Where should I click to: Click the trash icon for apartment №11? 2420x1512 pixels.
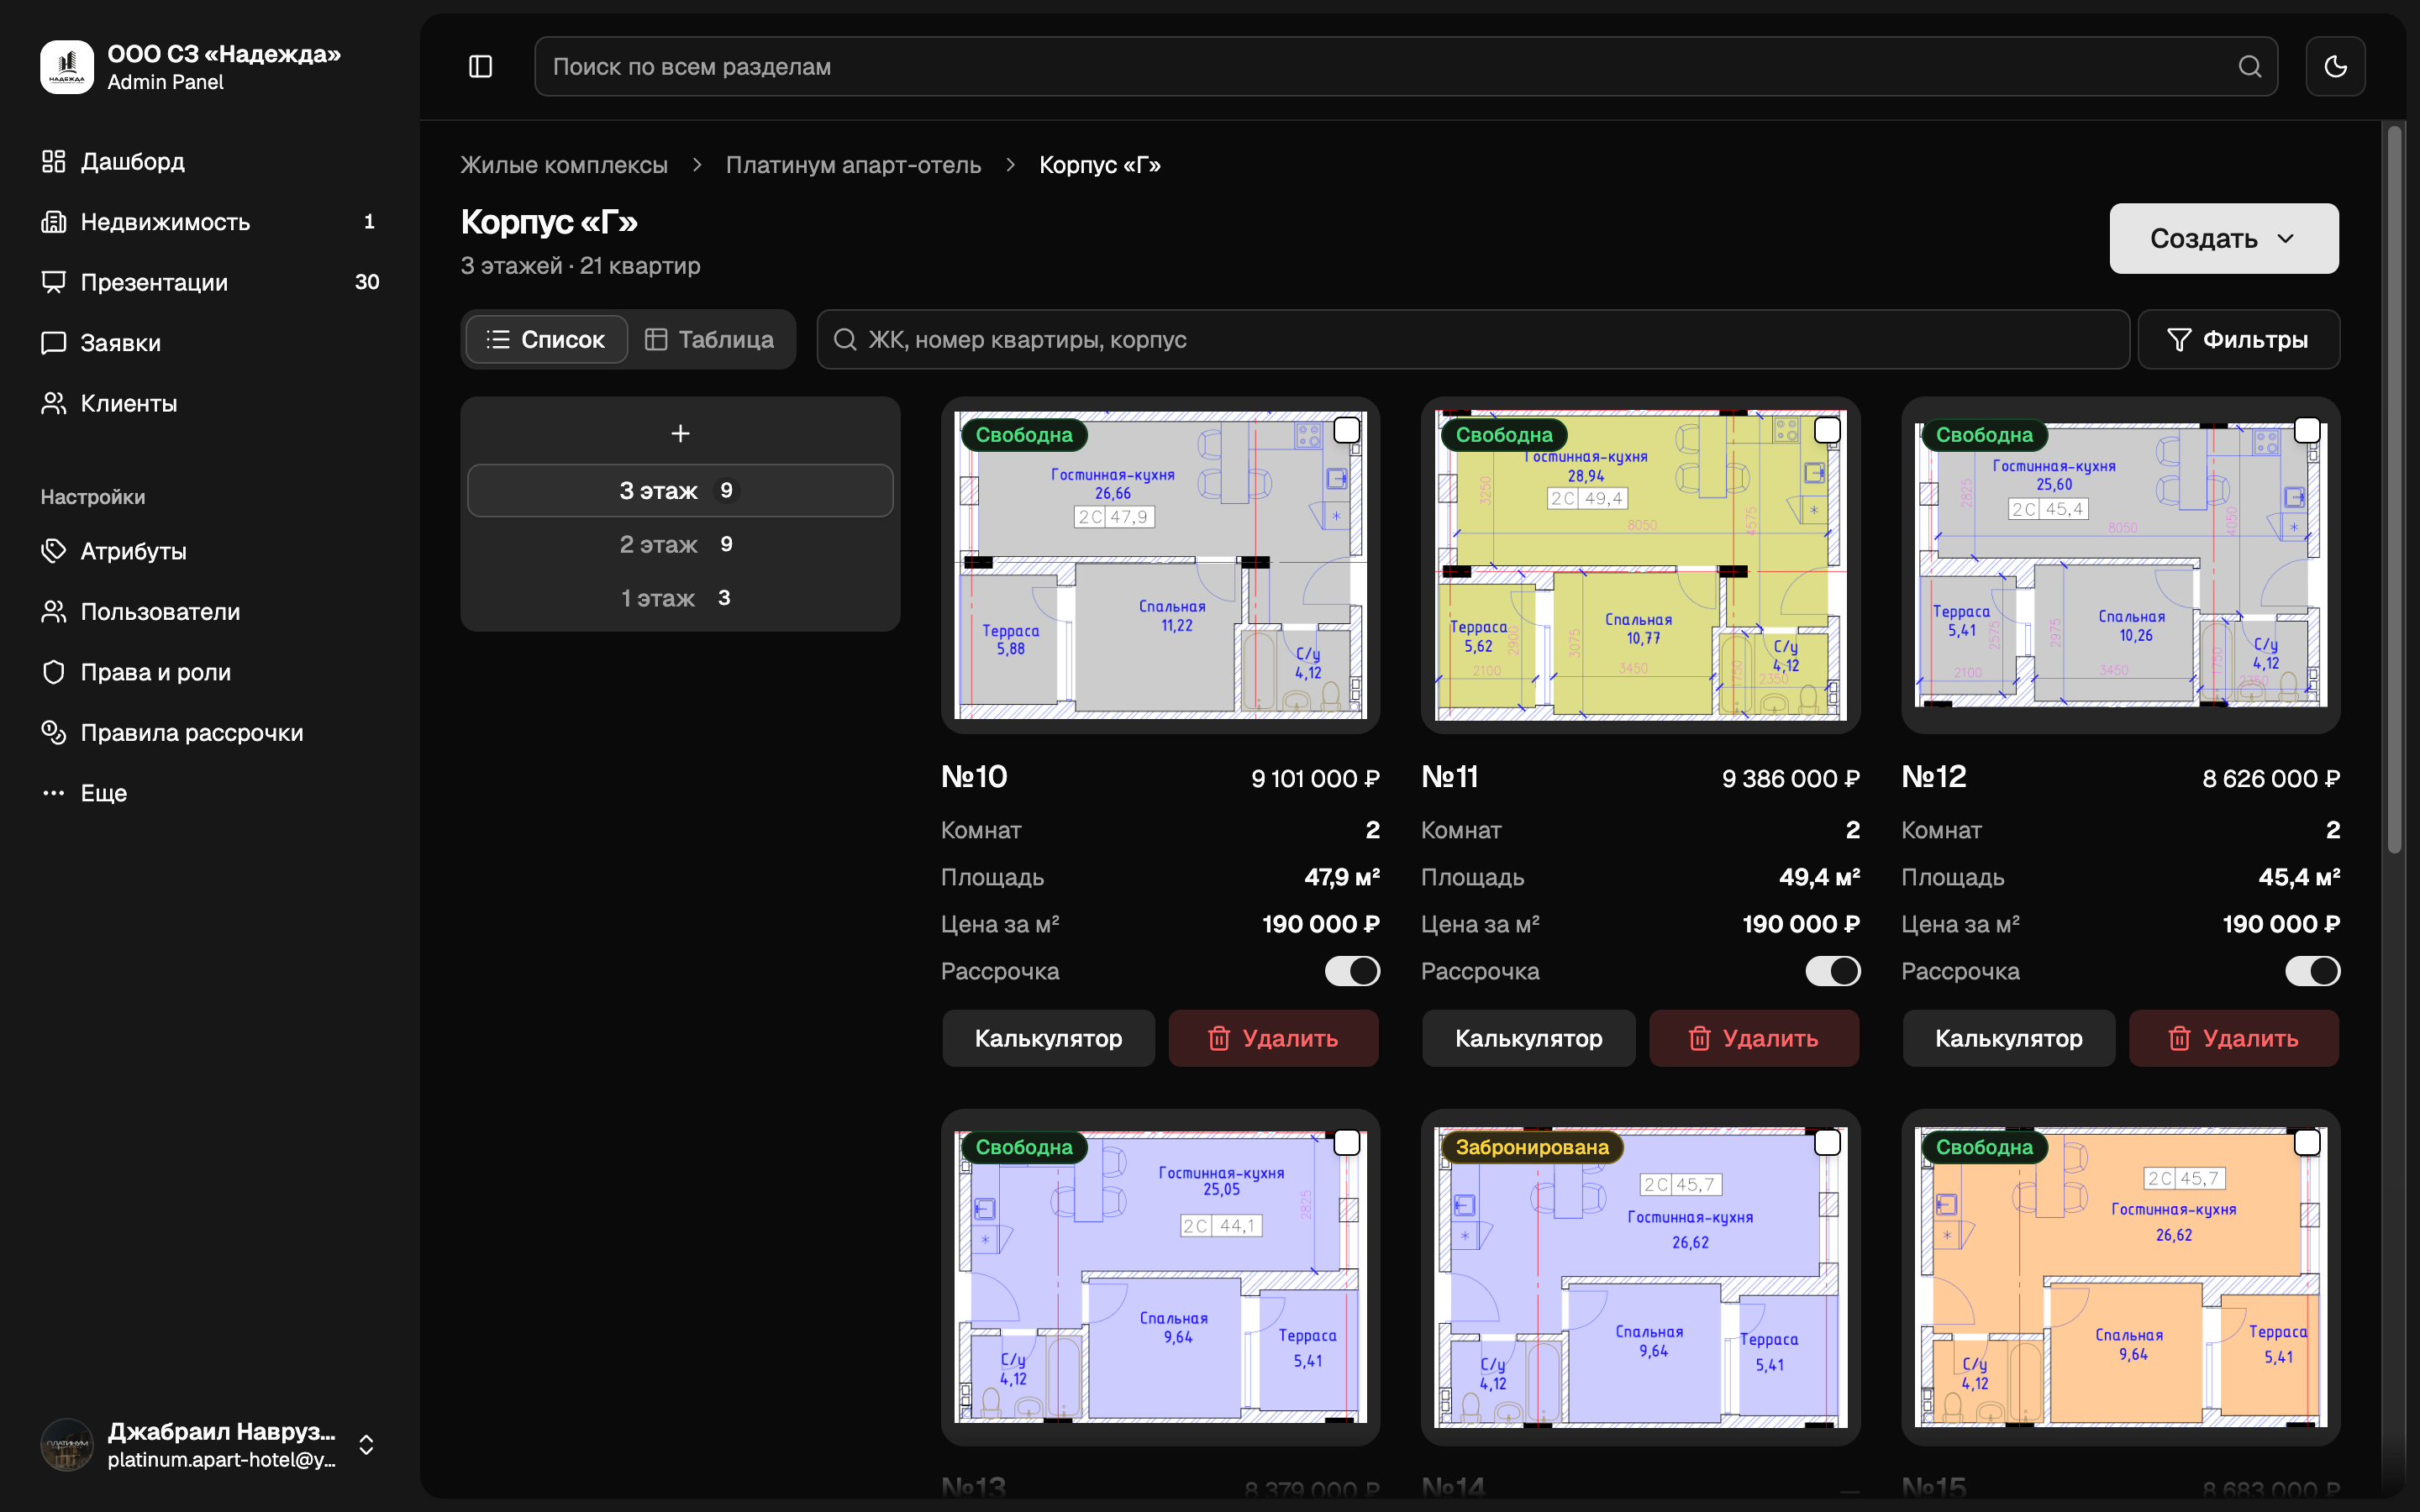point(1699,1038)
